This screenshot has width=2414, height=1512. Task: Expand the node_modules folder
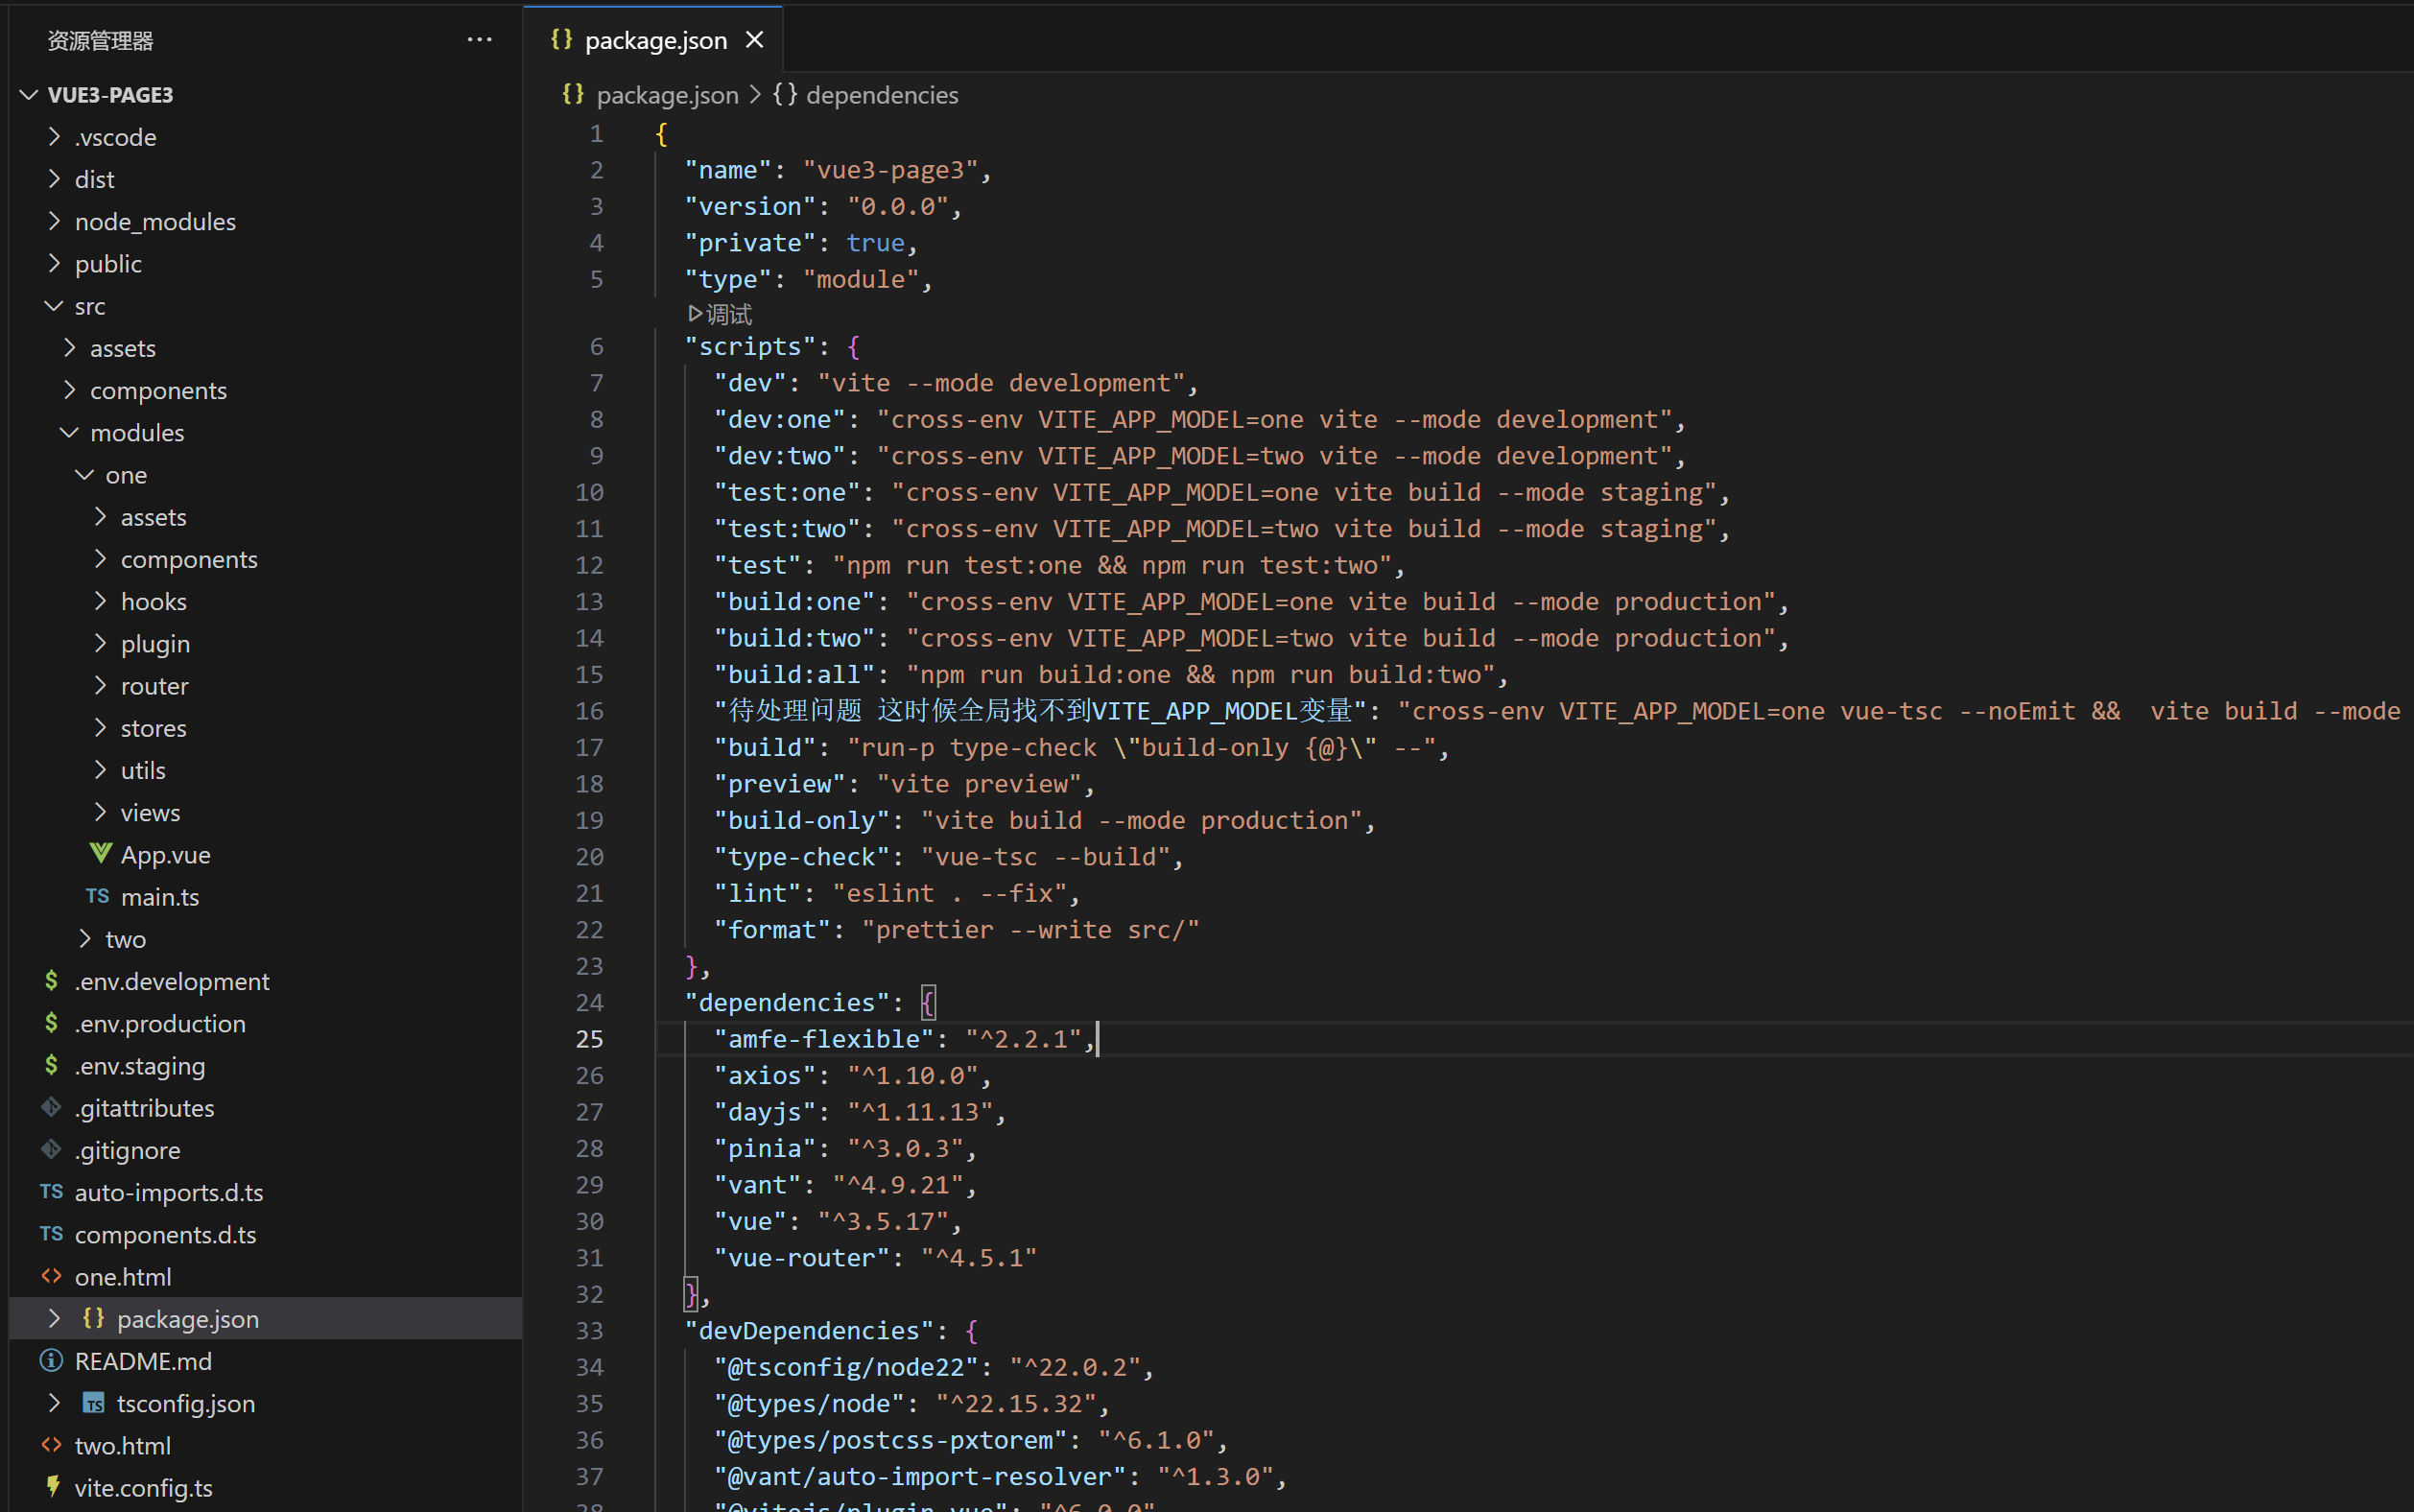(54, 221)
